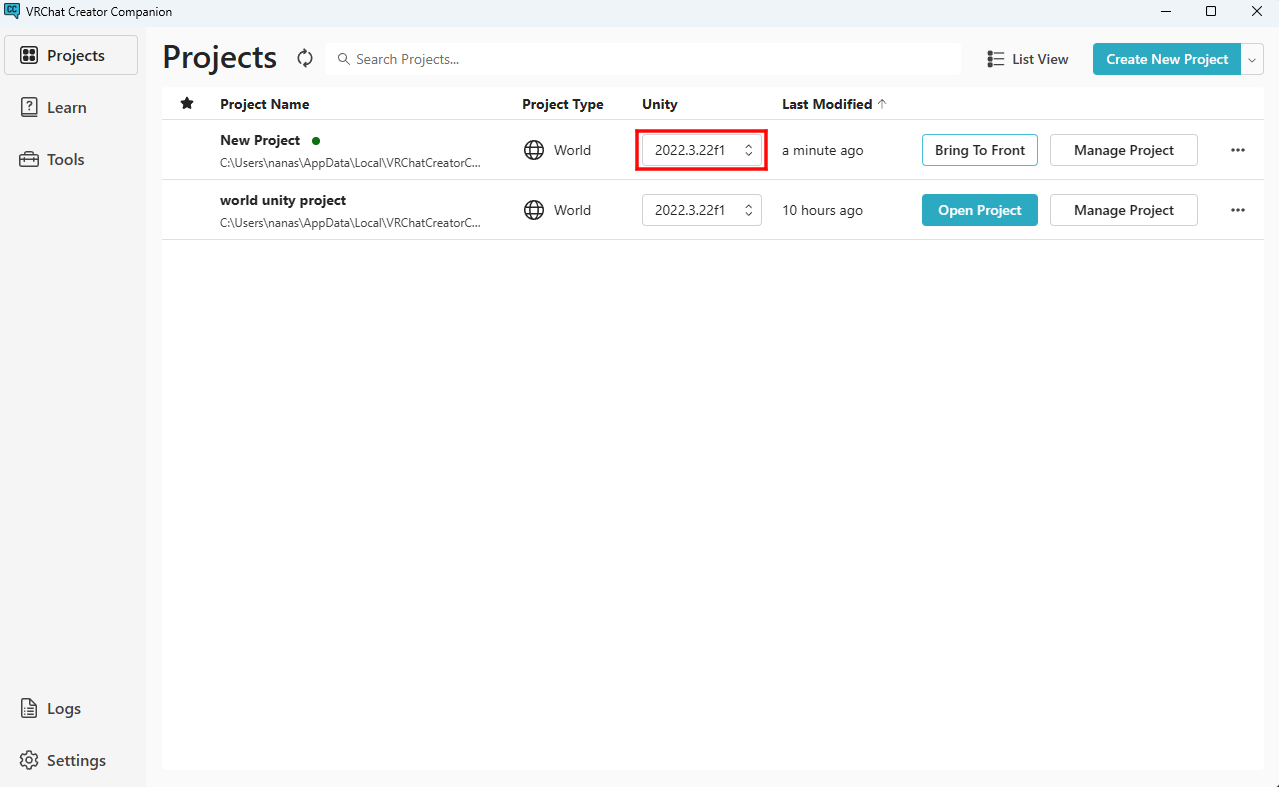The width and height of the screenshot is (1279, 787).
Task: Click the Last Modified sort arrow
Action: (x=882, y=104)
